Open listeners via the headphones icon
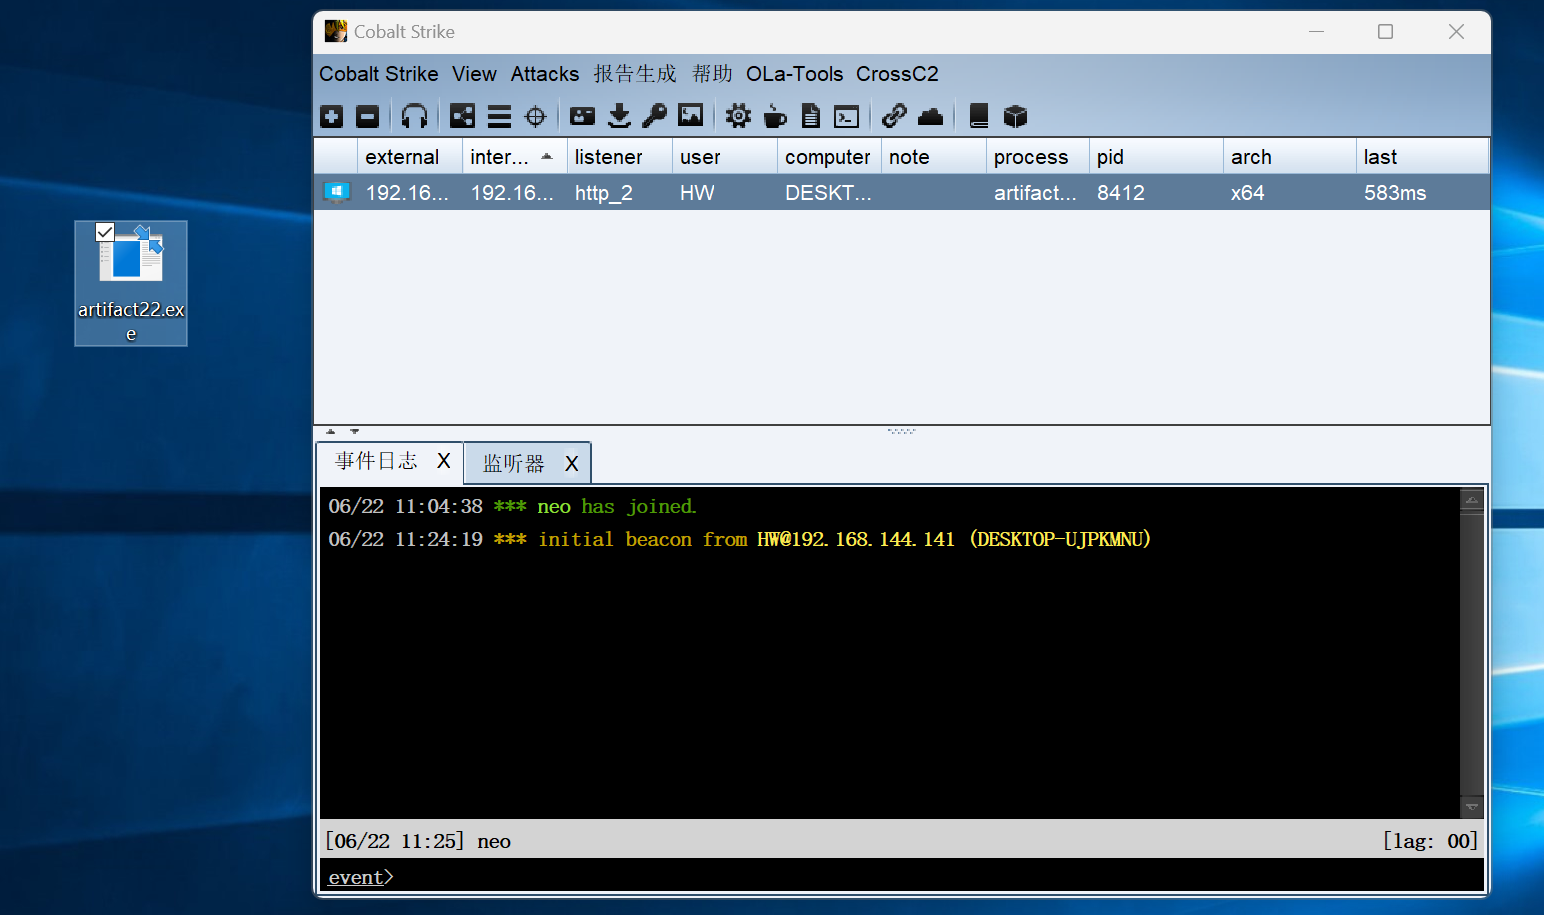 point(414,117)
